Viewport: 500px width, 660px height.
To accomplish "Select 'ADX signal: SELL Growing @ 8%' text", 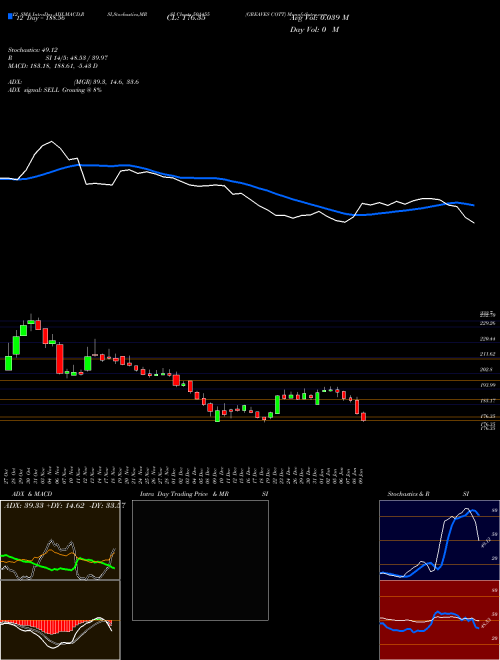I will (55, 90).
